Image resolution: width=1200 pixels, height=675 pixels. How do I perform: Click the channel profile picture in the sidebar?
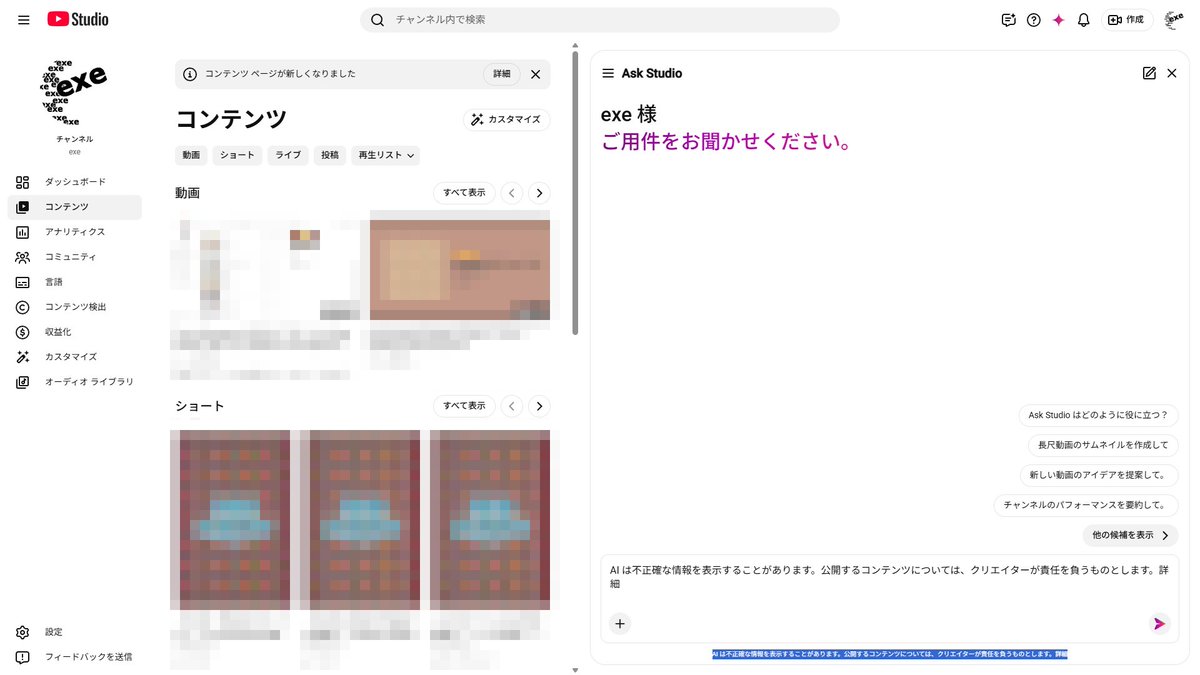point(74,91)
